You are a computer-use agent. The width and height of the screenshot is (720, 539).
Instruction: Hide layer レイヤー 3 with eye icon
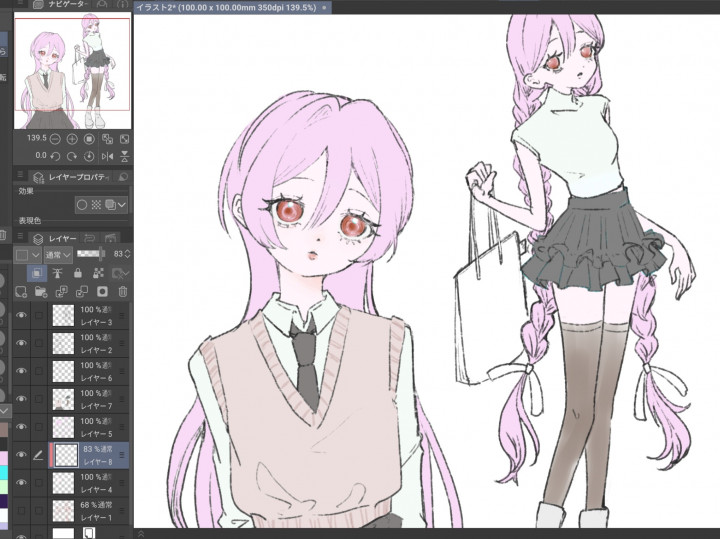click(22, 316)
